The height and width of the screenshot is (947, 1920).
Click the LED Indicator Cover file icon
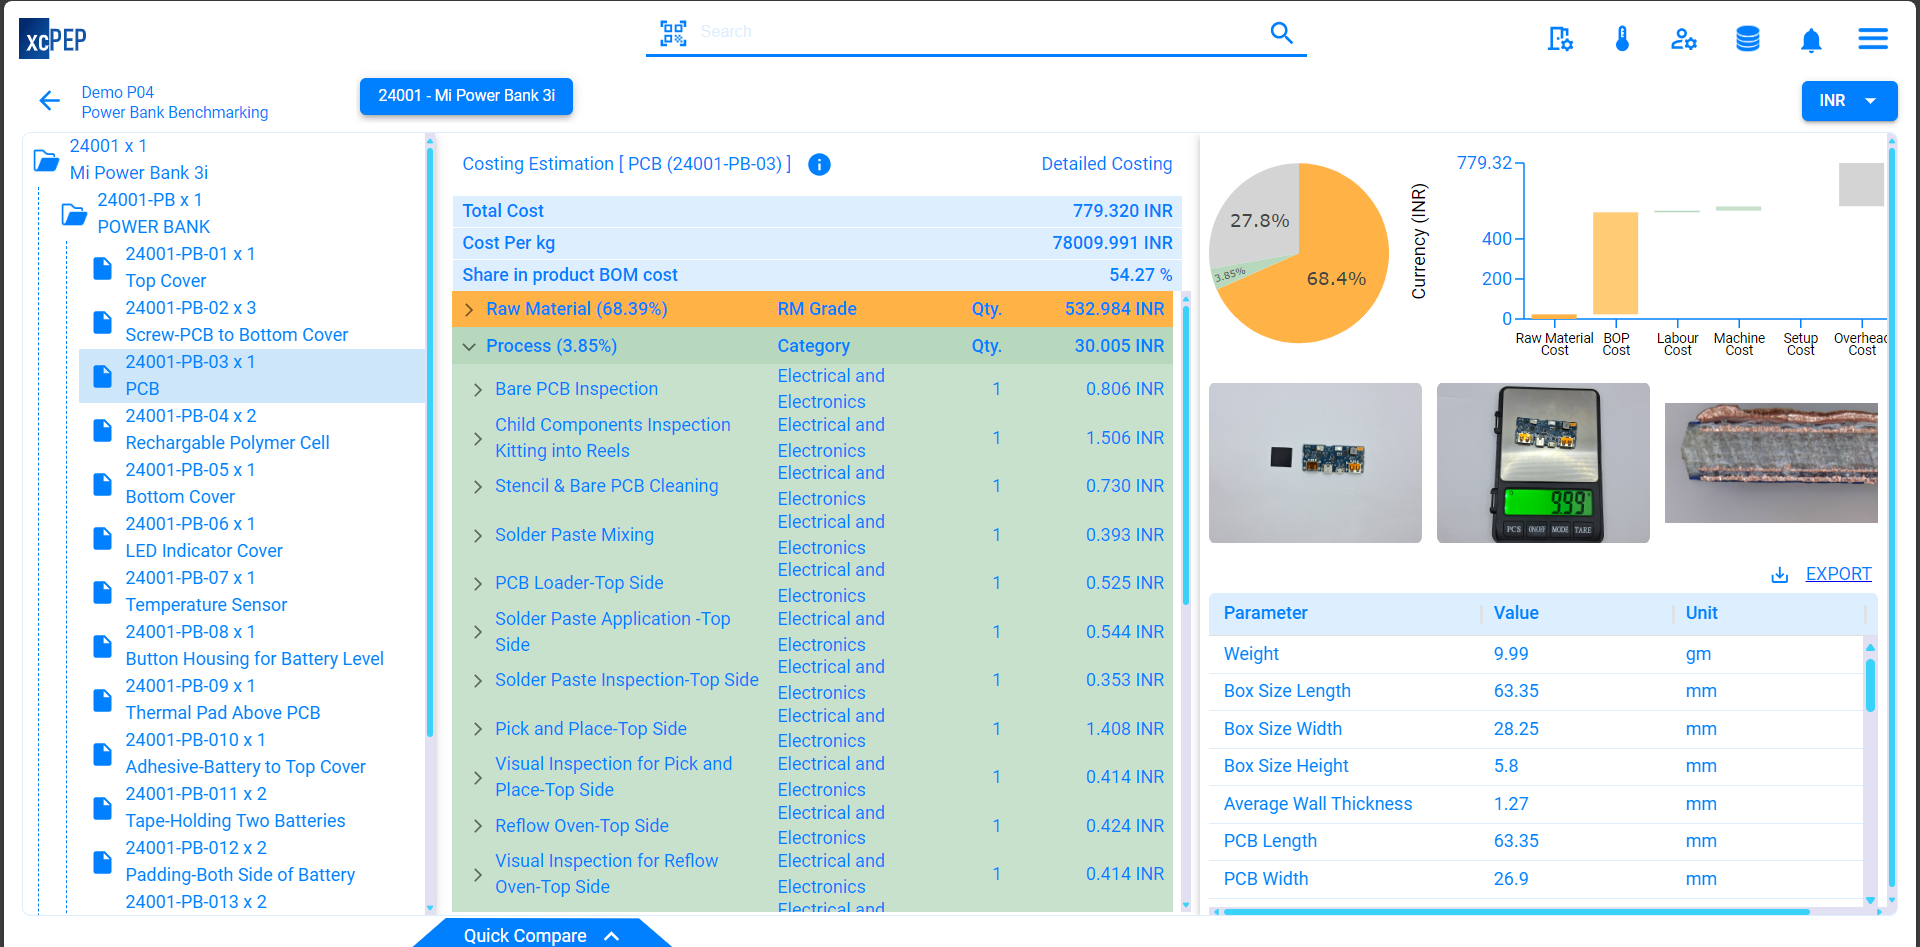(102, 538)
